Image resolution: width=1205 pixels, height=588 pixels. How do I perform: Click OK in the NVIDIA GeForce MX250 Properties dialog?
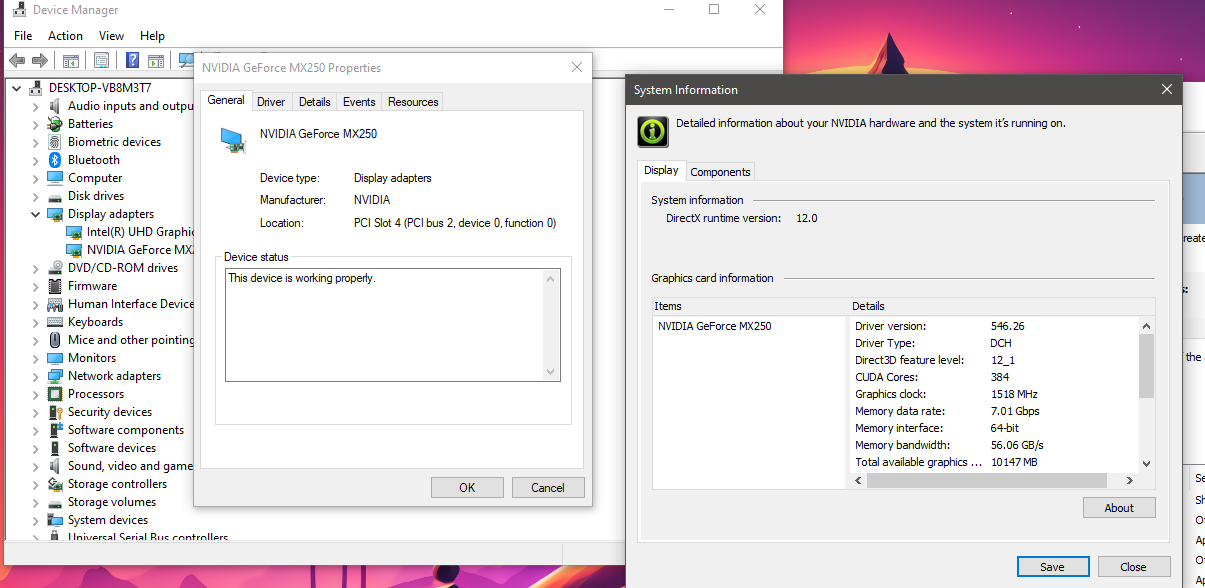pyautogui.click(x=467, y=488)
